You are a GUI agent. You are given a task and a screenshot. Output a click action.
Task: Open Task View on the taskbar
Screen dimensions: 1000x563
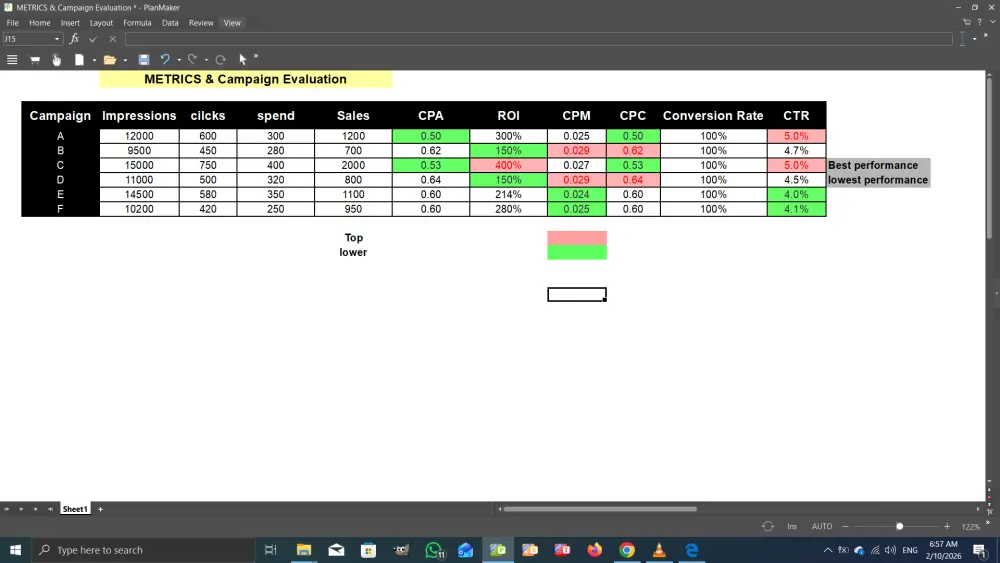[x=270, y=550]
